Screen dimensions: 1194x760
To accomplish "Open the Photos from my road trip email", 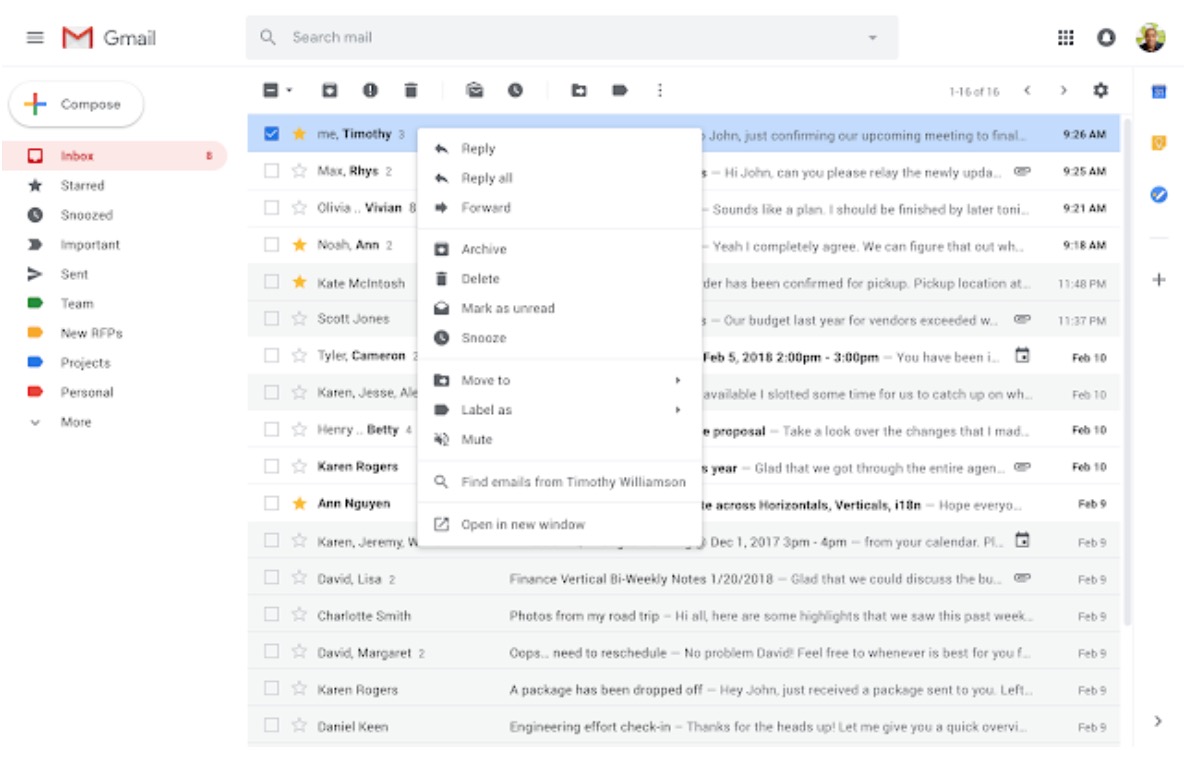I will (x=684, y=615).
